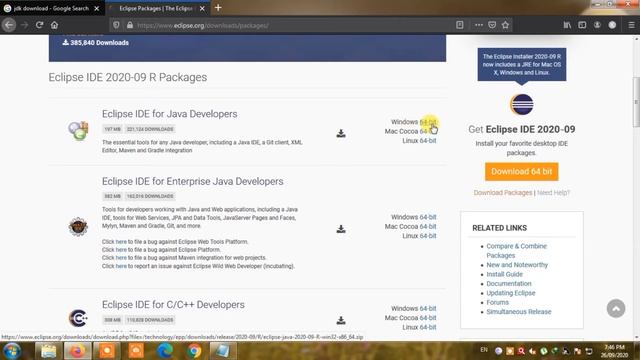Open the Download Packages link
The height and width of the screenshot is (360, 640).
coord(503,193)
